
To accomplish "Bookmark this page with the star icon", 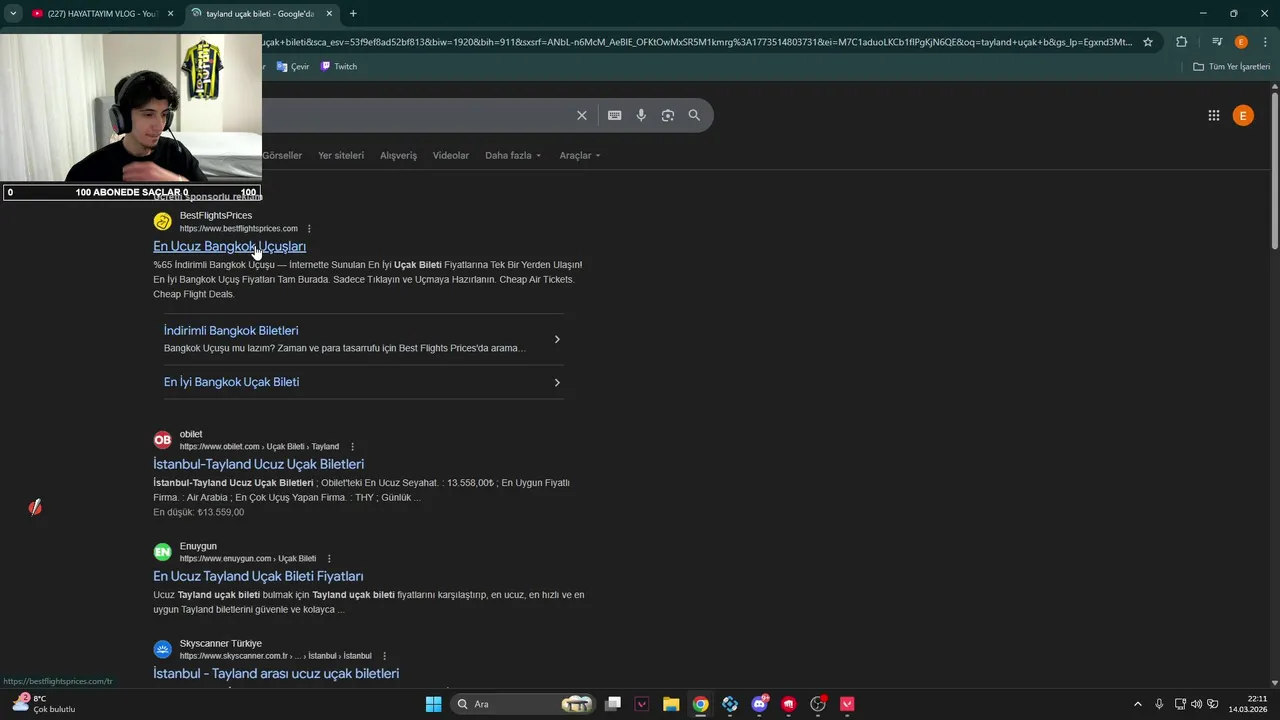I will point(1148,42).
